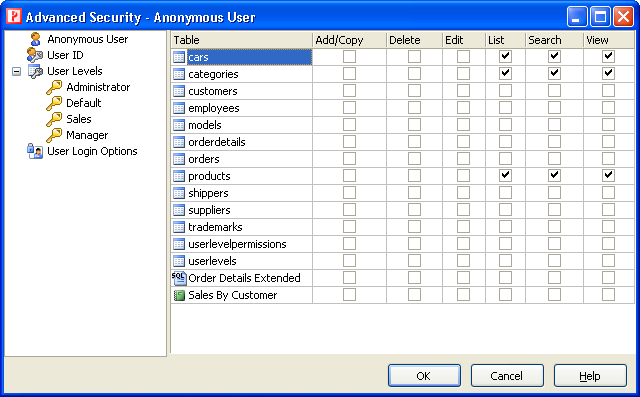This screenshot has width=640, height=397.
Task: Click the List column header
Action: (505, 40)
